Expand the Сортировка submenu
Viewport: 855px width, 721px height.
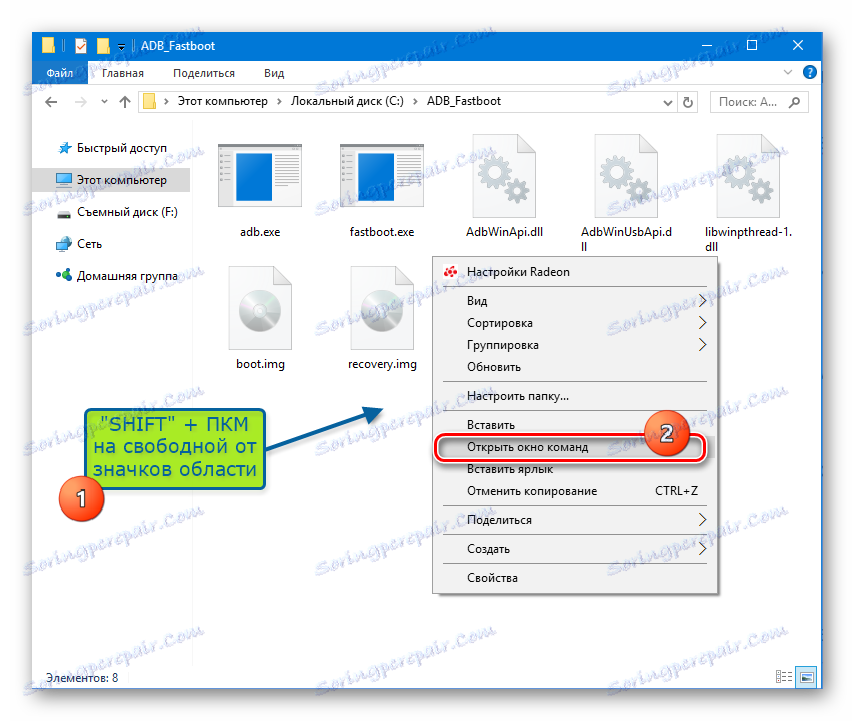702,323
